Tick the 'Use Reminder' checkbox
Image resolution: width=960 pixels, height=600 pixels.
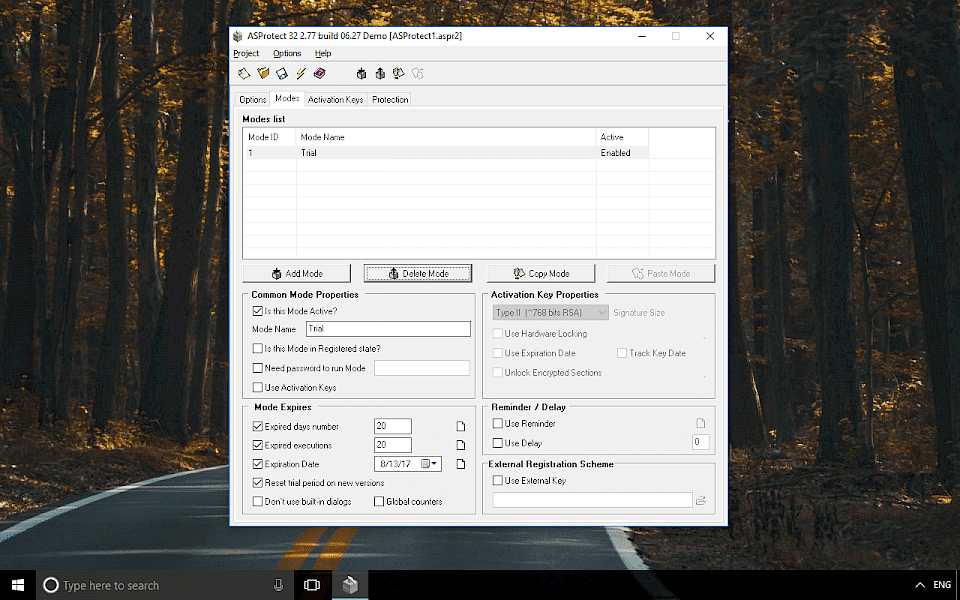[x=498, y=423]
